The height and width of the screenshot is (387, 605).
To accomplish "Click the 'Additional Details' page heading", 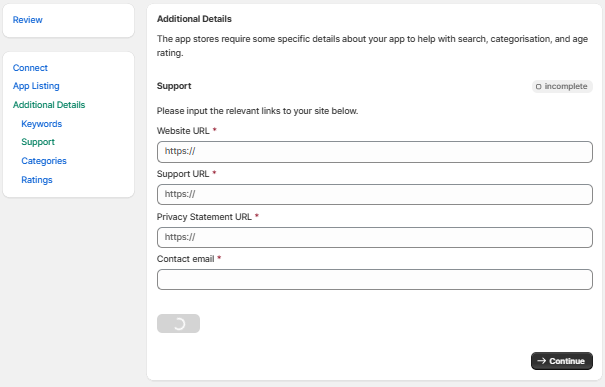I will 194,19.
